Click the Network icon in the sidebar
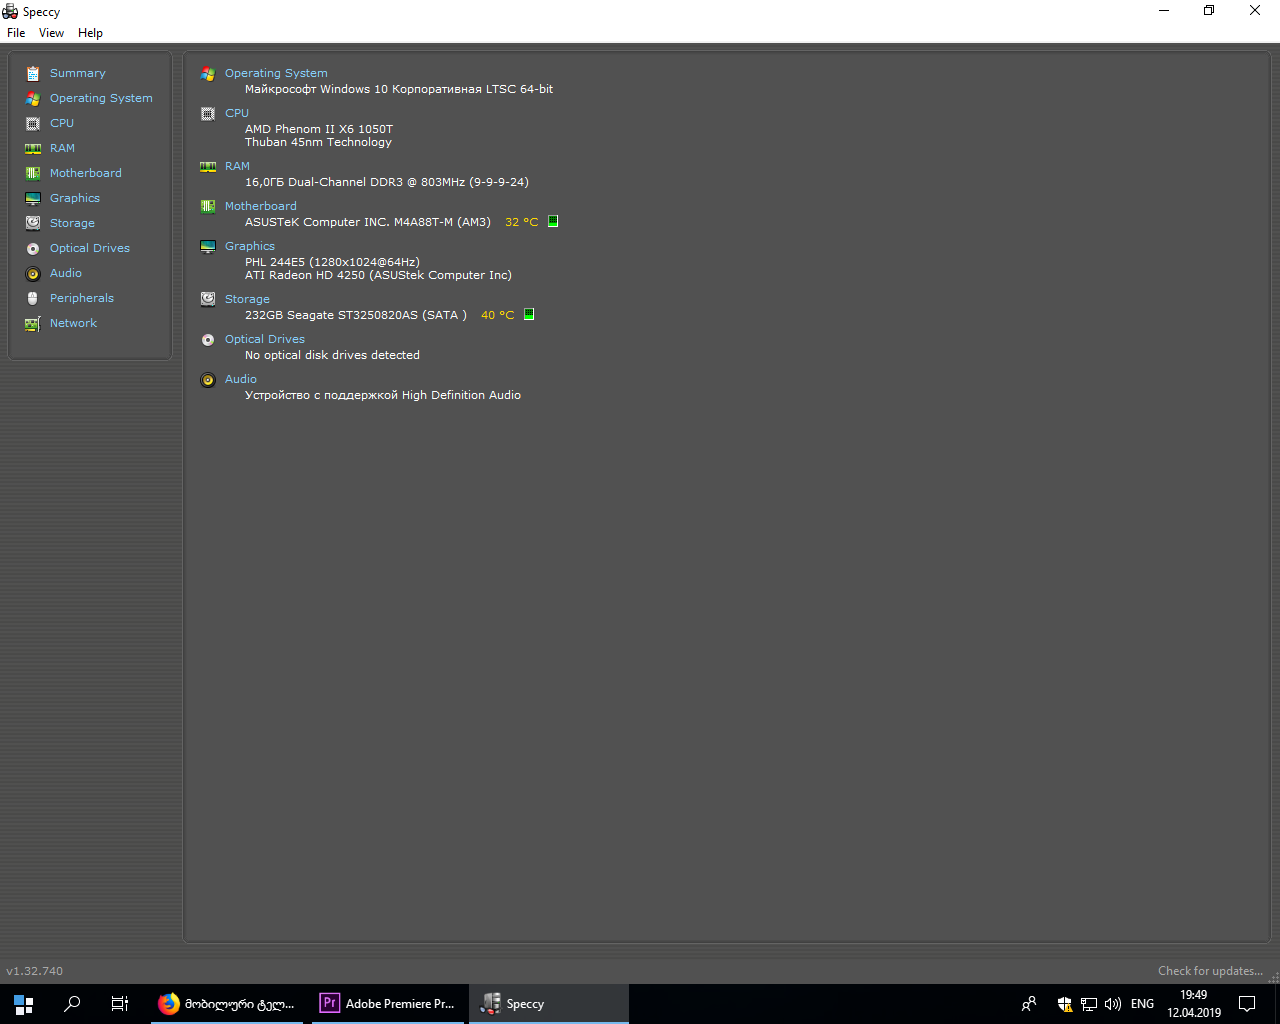 coord(33,323)
